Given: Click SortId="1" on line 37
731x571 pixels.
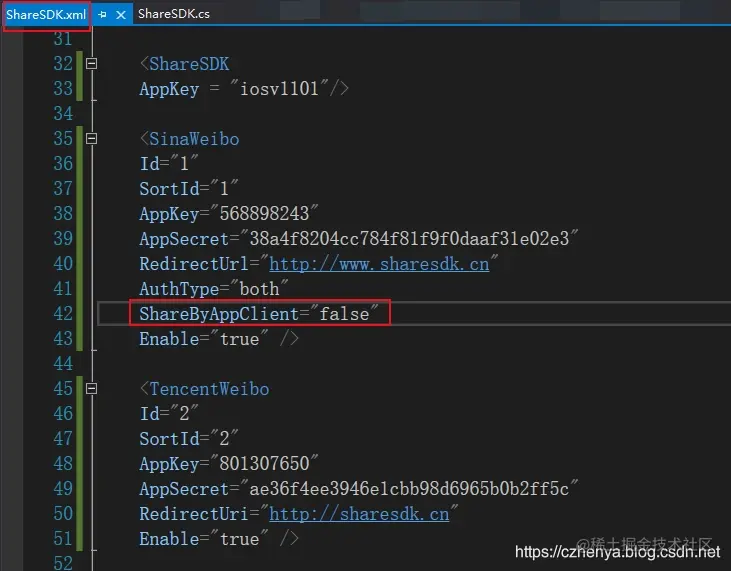Looking at the screenshot, I should 189,189.
